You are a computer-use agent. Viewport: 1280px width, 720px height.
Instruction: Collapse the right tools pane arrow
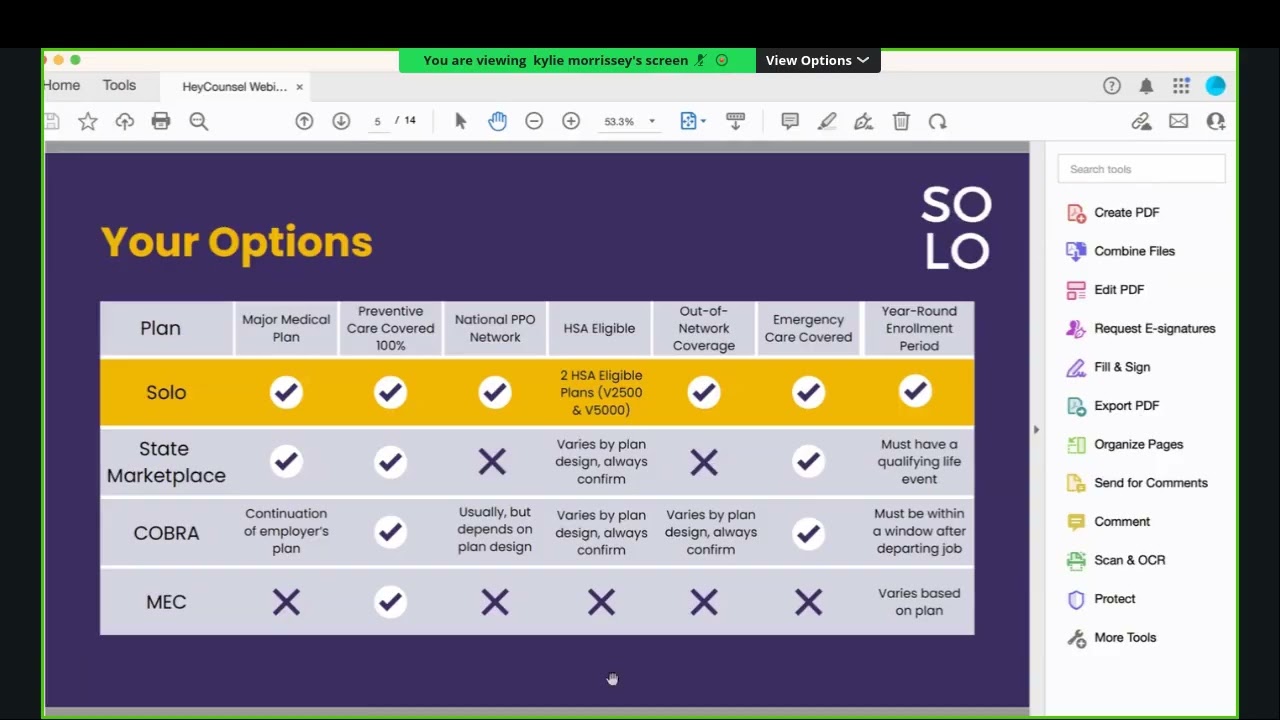coord(1036,430)
